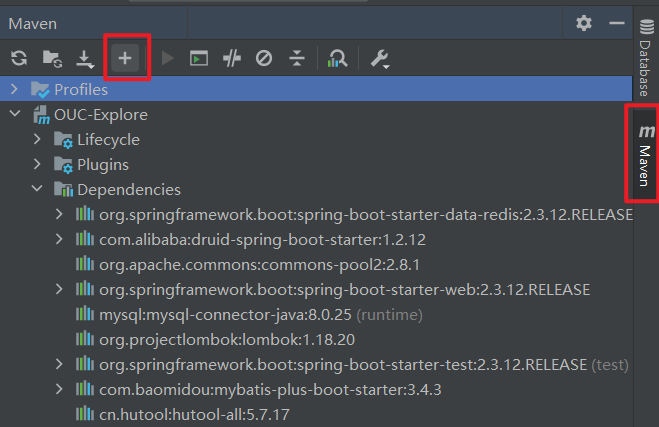The height and width of the screenshot is (427, 659).
Task: Collapse the OUC-Explore project node
Action: coord(15,114)
